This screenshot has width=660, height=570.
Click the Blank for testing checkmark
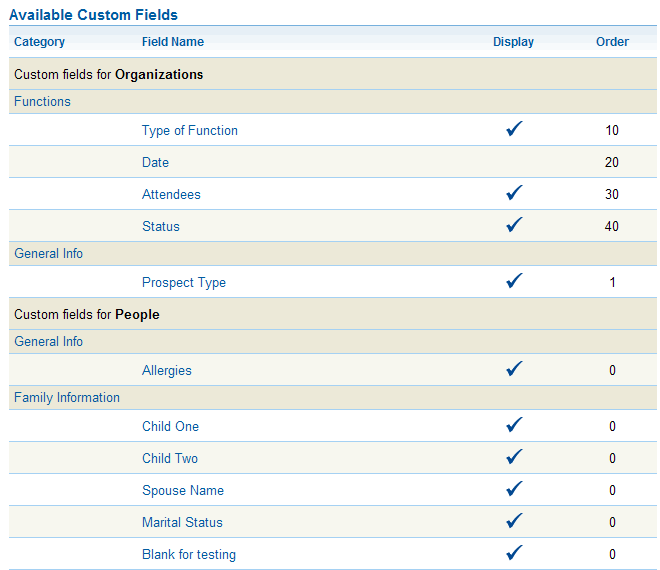(514, 553)
